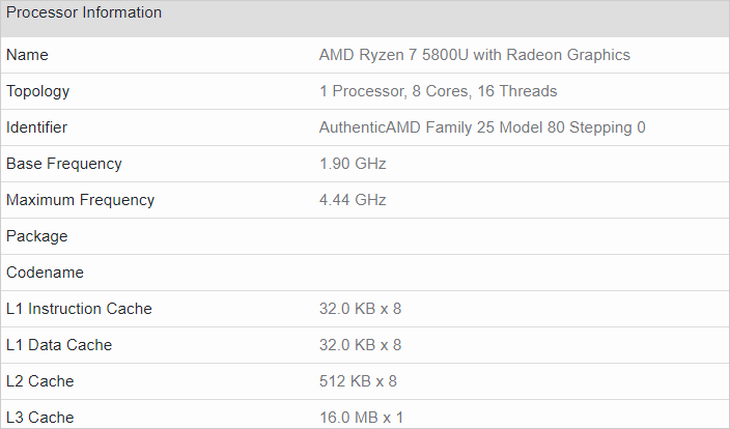Select the Identifier row label
This screenshot has width=730, height=429.
(37, 128)
